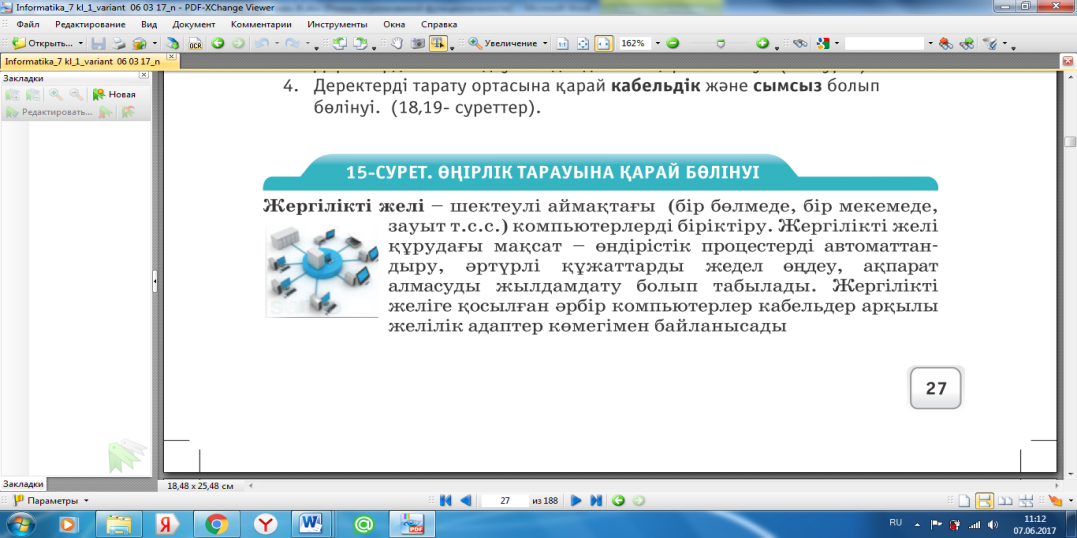Find next match binoculars icon

pyautogui.click(x=967, y=43)
